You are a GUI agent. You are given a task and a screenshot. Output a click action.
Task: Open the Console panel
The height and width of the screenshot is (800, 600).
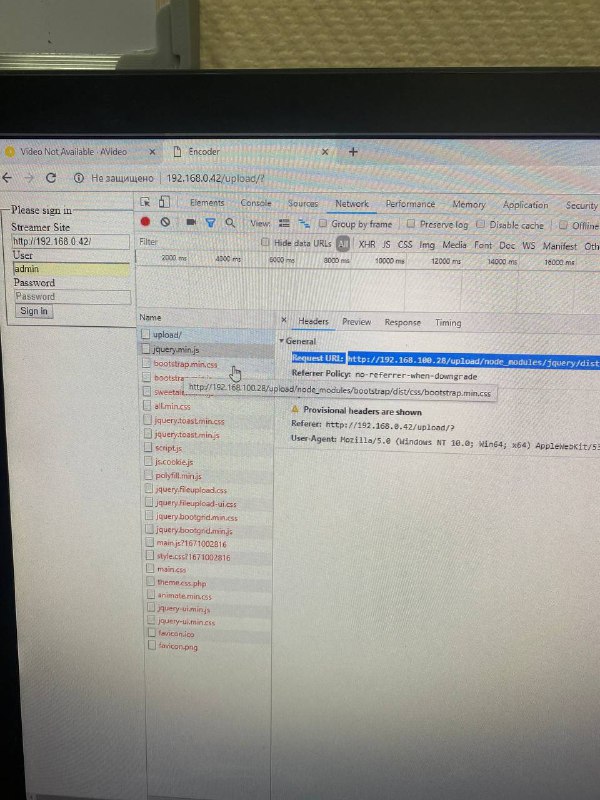pos(256,203)
